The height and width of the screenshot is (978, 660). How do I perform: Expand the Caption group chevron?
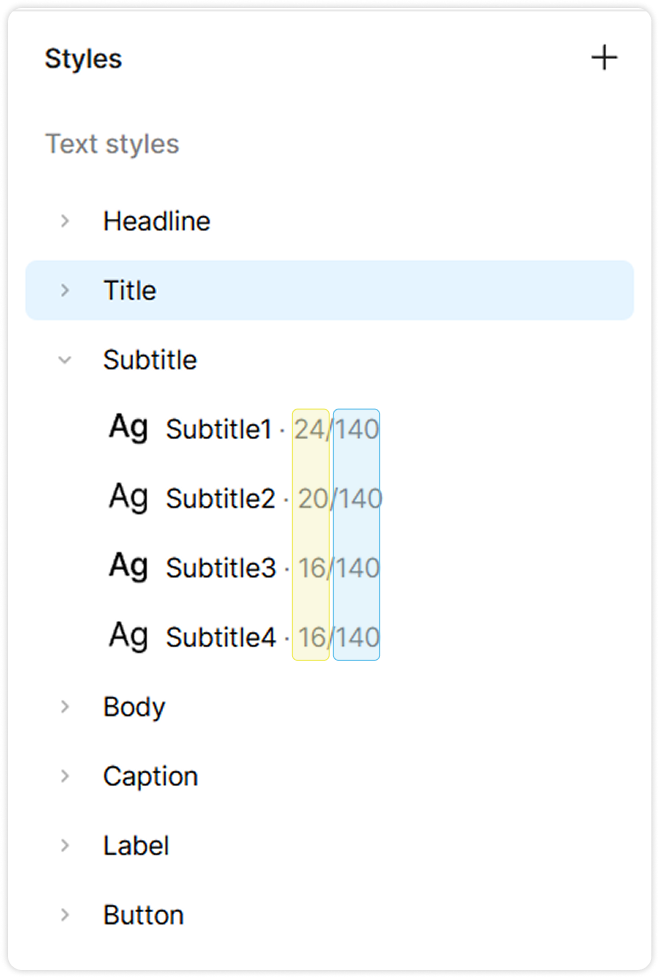pos(65,776)
